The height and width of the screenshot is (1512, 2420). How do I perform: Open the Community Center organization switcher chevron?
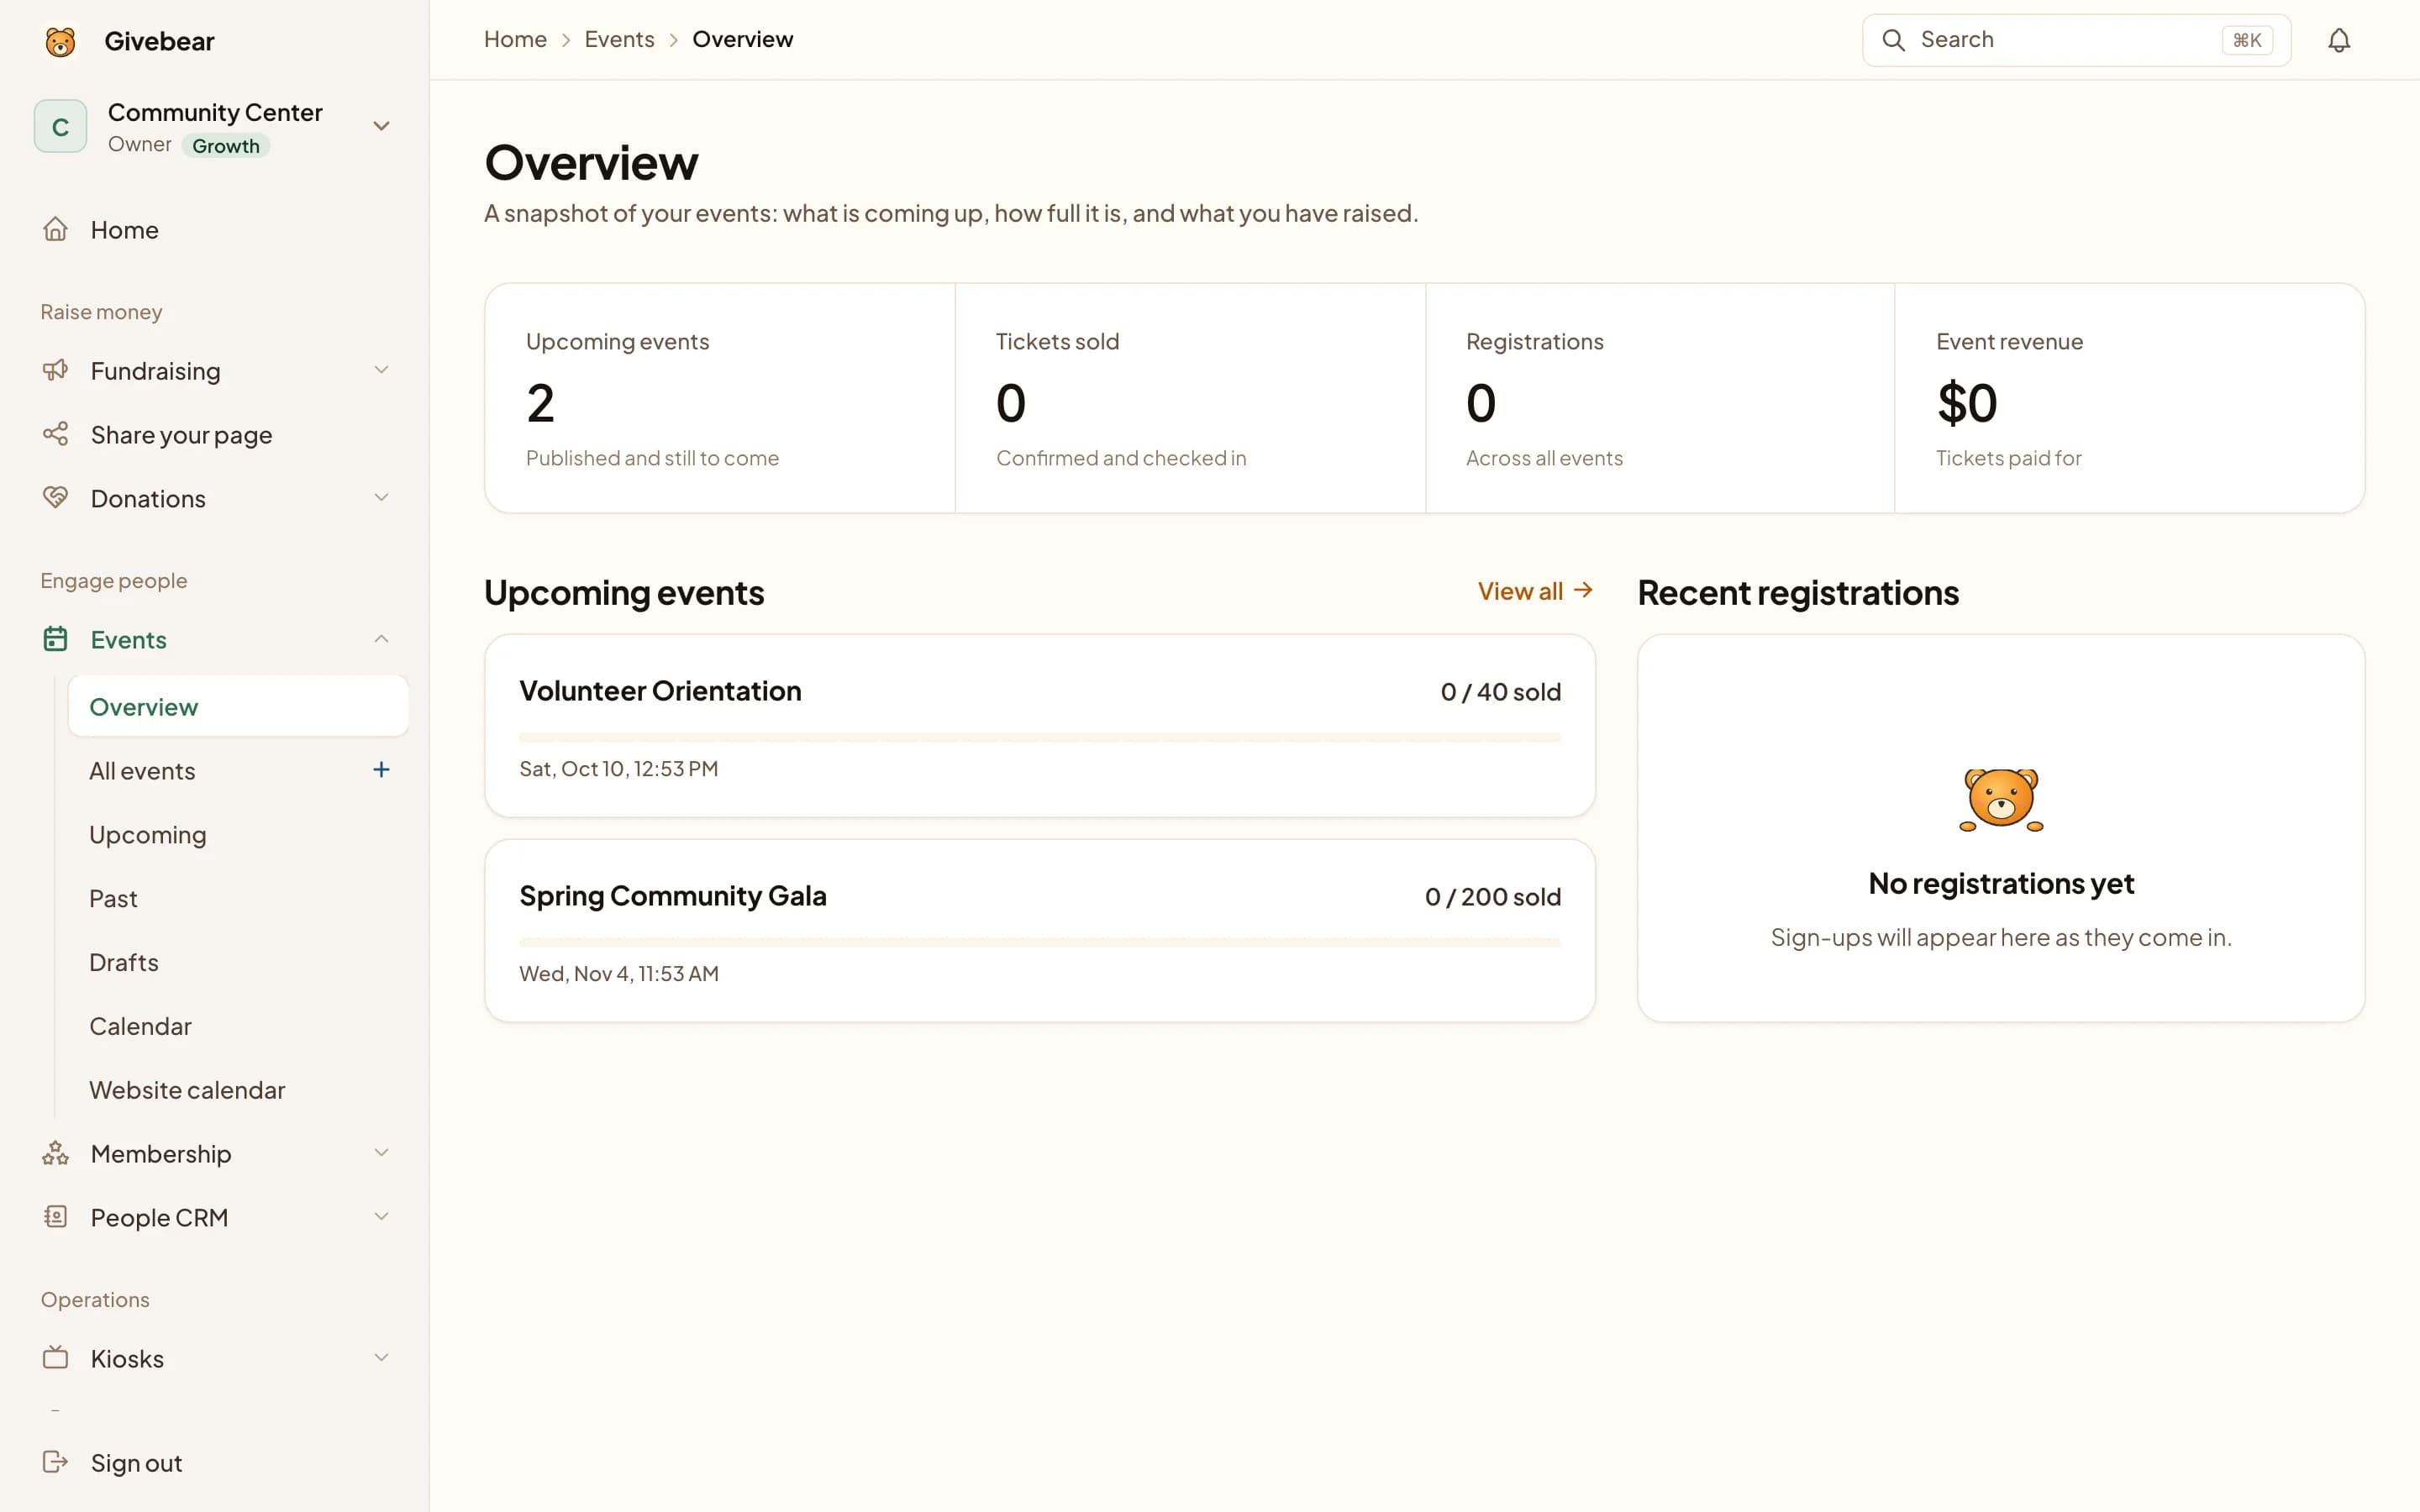(381, 126)
